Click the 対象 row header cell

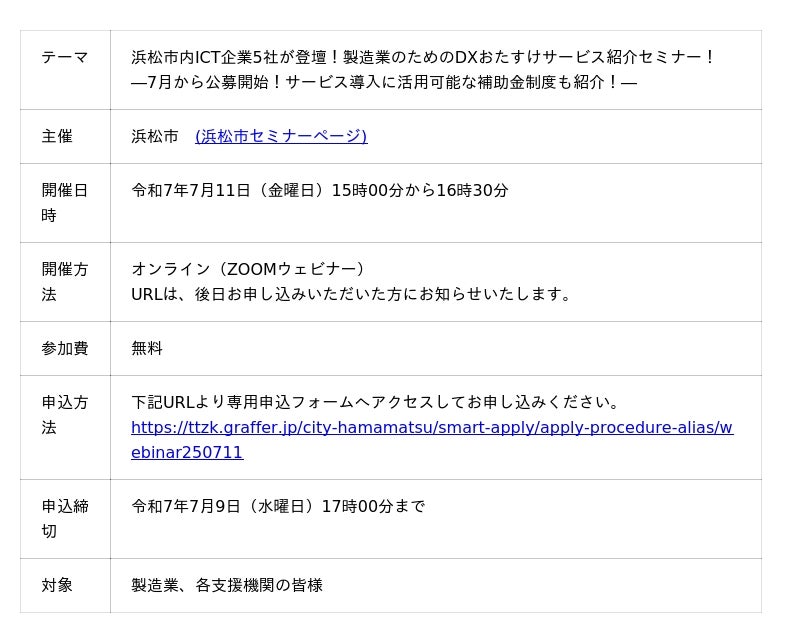65,585
